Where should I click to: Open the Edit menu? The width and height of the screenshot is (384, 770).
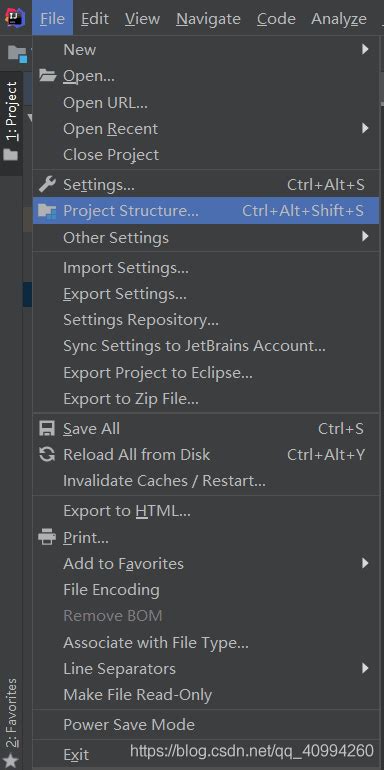pyautogui.click(x=95, y=19)
